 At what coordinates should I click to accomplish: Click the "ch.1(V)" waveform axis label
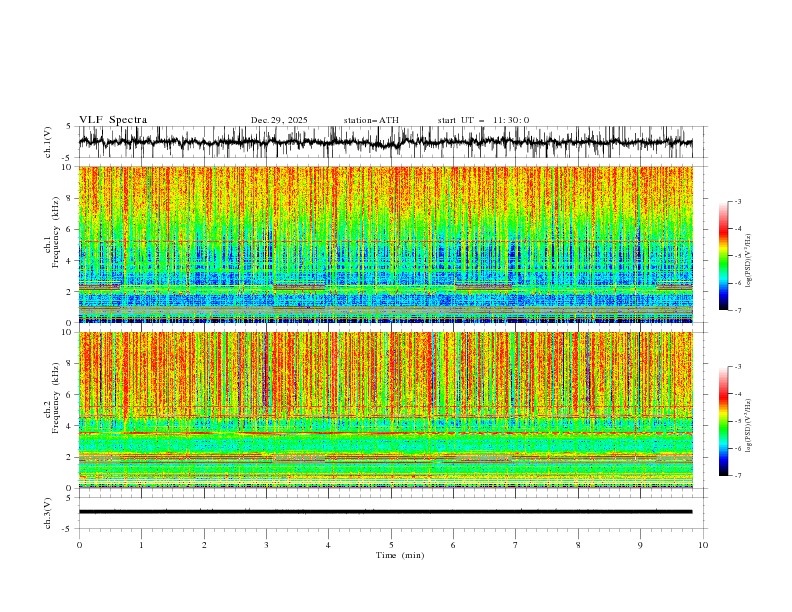[x=48, y=142]
